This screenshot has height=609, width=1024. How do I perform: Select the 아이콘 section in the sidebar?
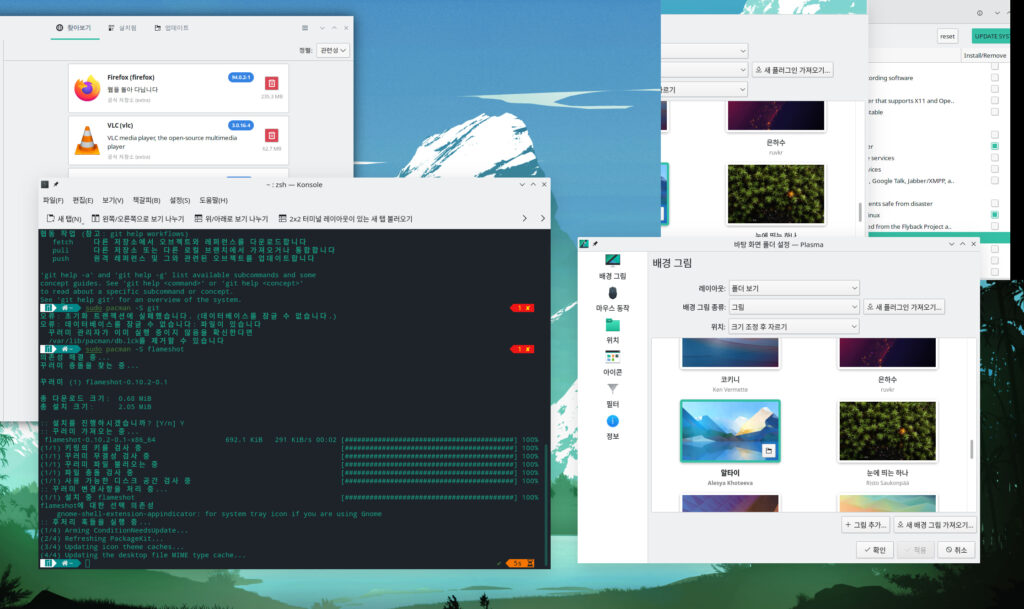pyautogui.click(x=613, y=363)
